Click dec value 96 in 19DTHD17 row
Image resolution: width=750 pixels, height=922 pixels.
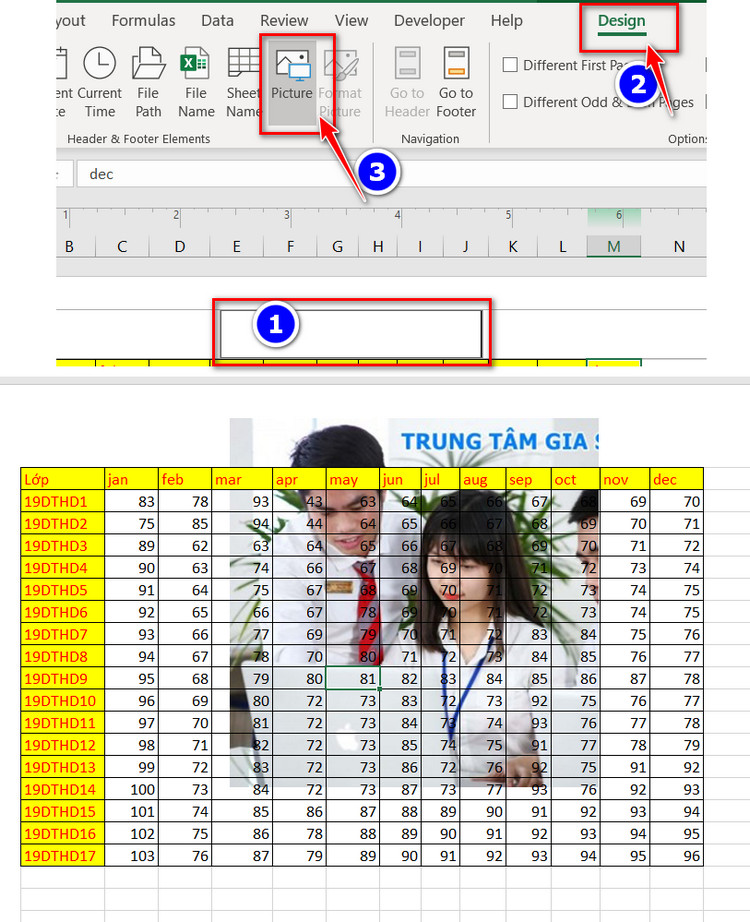click(x=676, y=856)
